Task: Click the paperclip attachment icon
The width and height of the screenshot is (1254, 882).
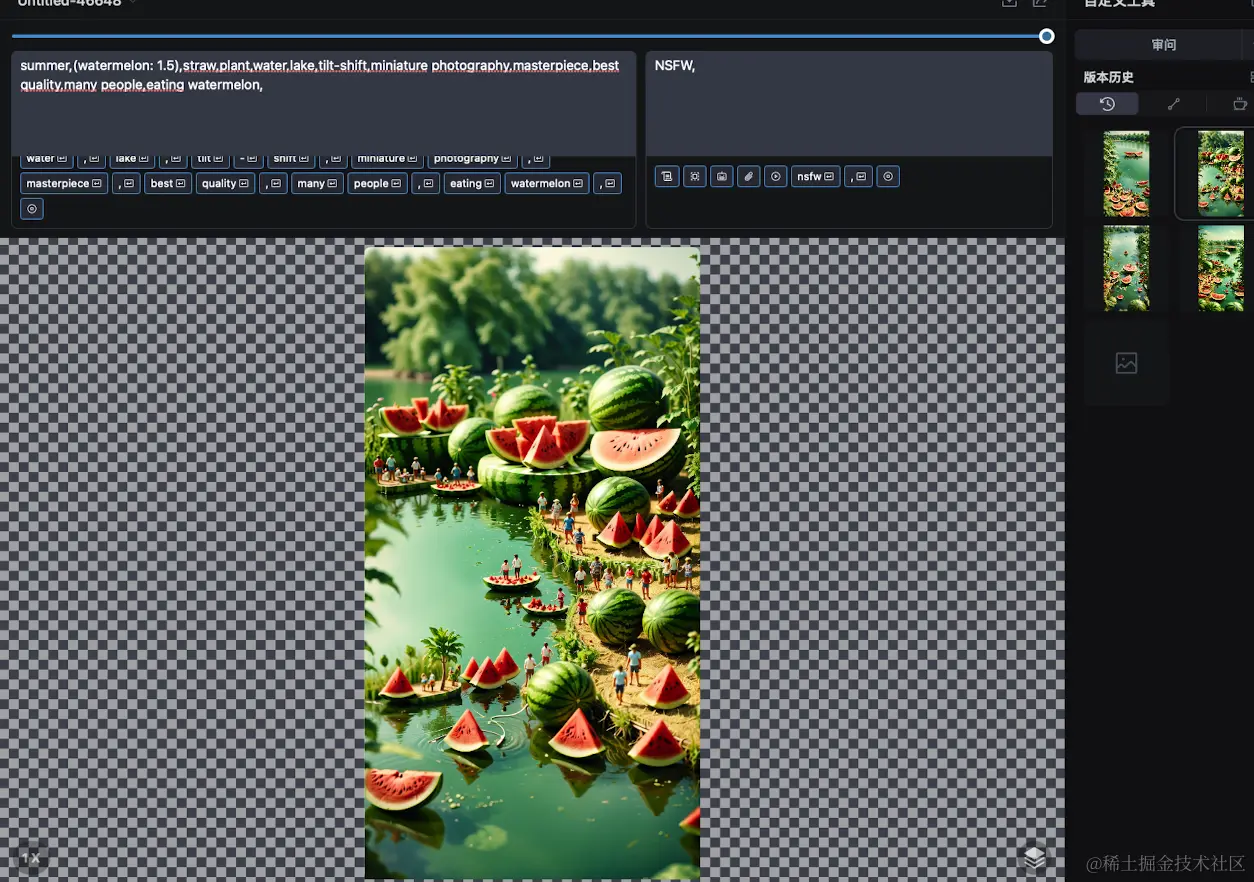Action: [749, 177]
